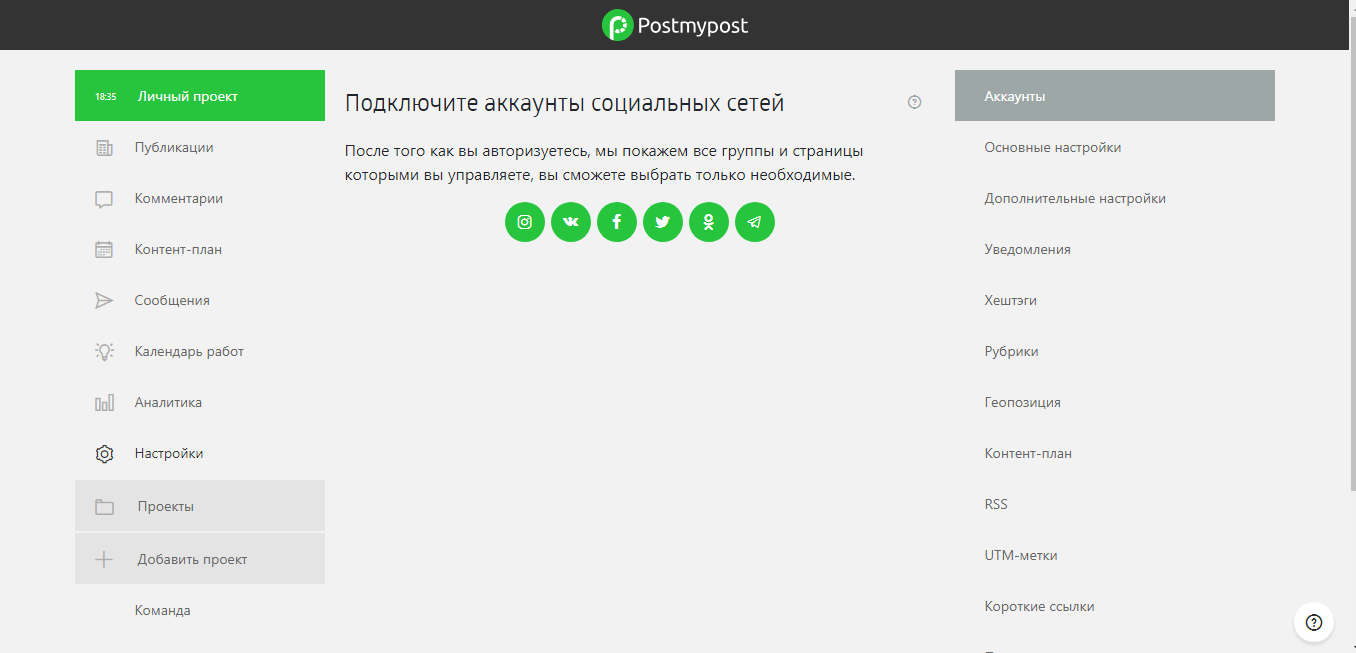Viewport: 1356px width, 653px height.
Task: Switch to Основные настройки tab
Action: pyautogui.click(x=1052, y=148)
